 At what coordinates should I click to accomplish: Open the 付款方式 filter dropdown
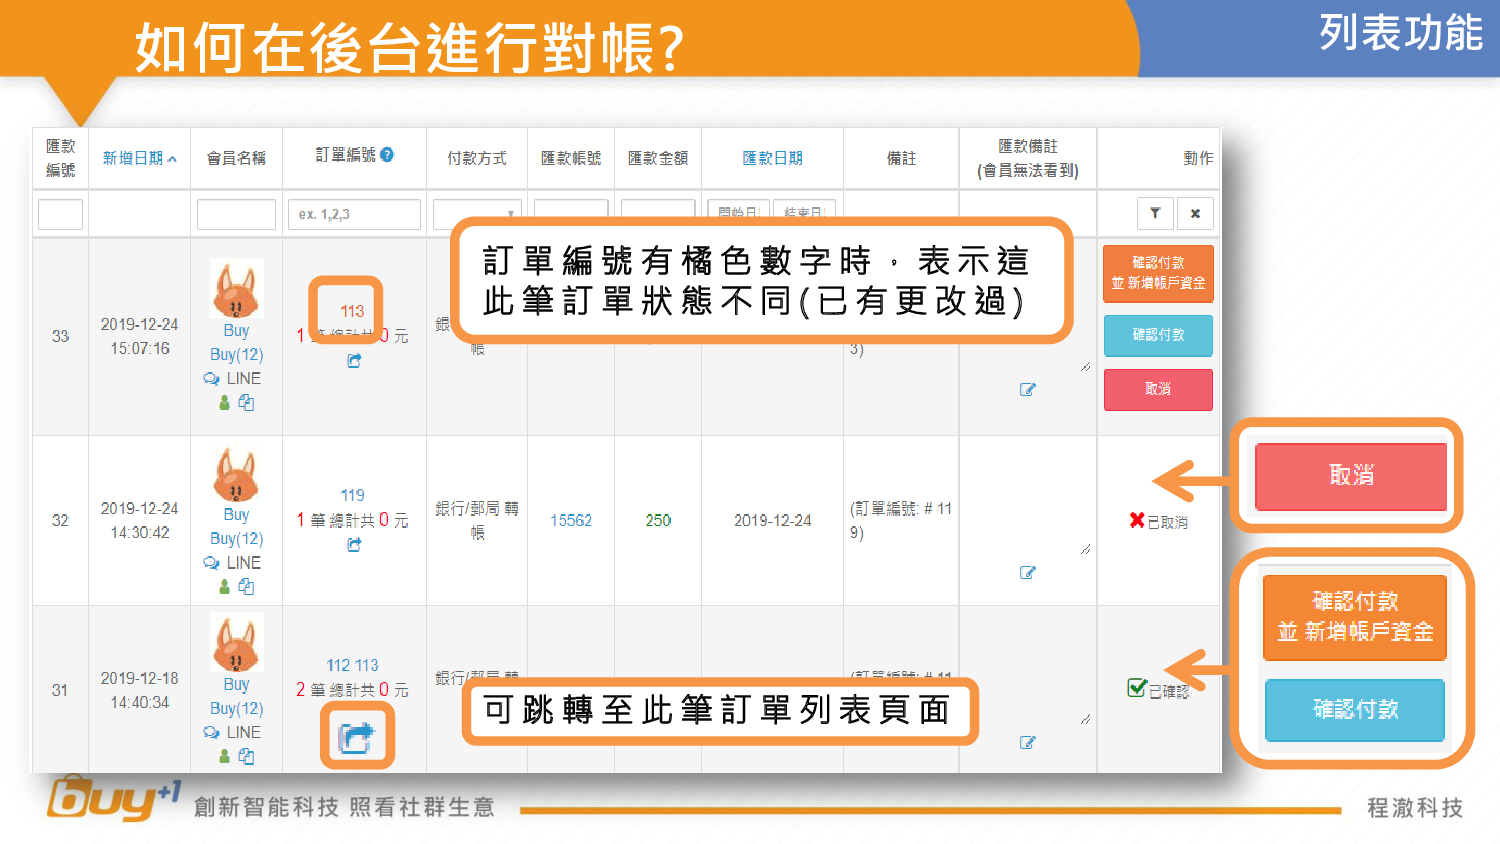477,214
